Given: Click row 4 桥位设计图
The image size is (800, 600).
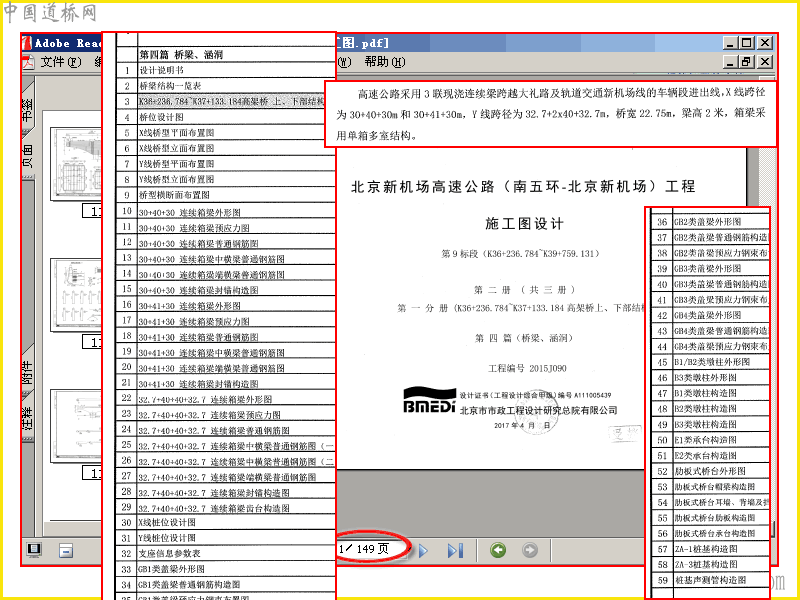Looking at the screenshot, I should pyautogui.click(x=226, y=117).
